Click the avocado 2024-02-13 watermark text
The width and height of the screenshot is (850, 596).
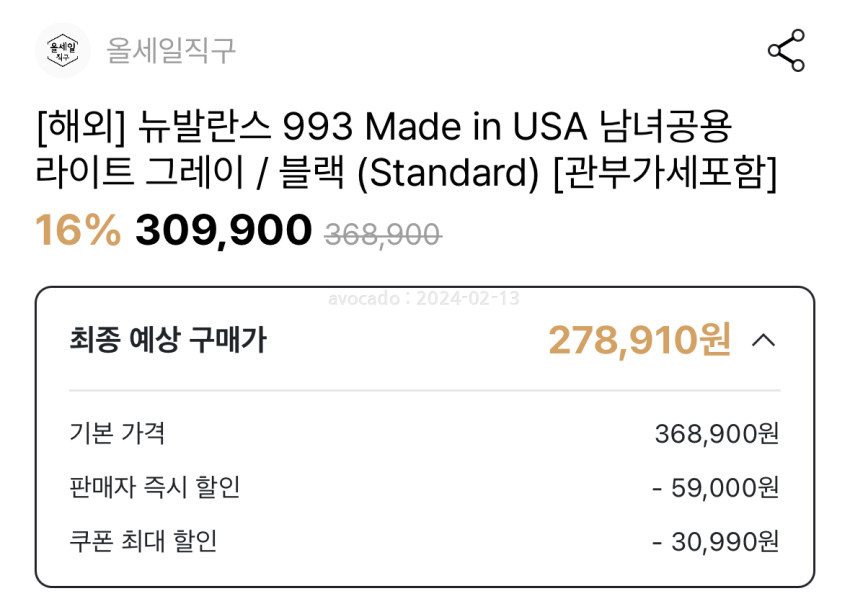click(424, 298)
